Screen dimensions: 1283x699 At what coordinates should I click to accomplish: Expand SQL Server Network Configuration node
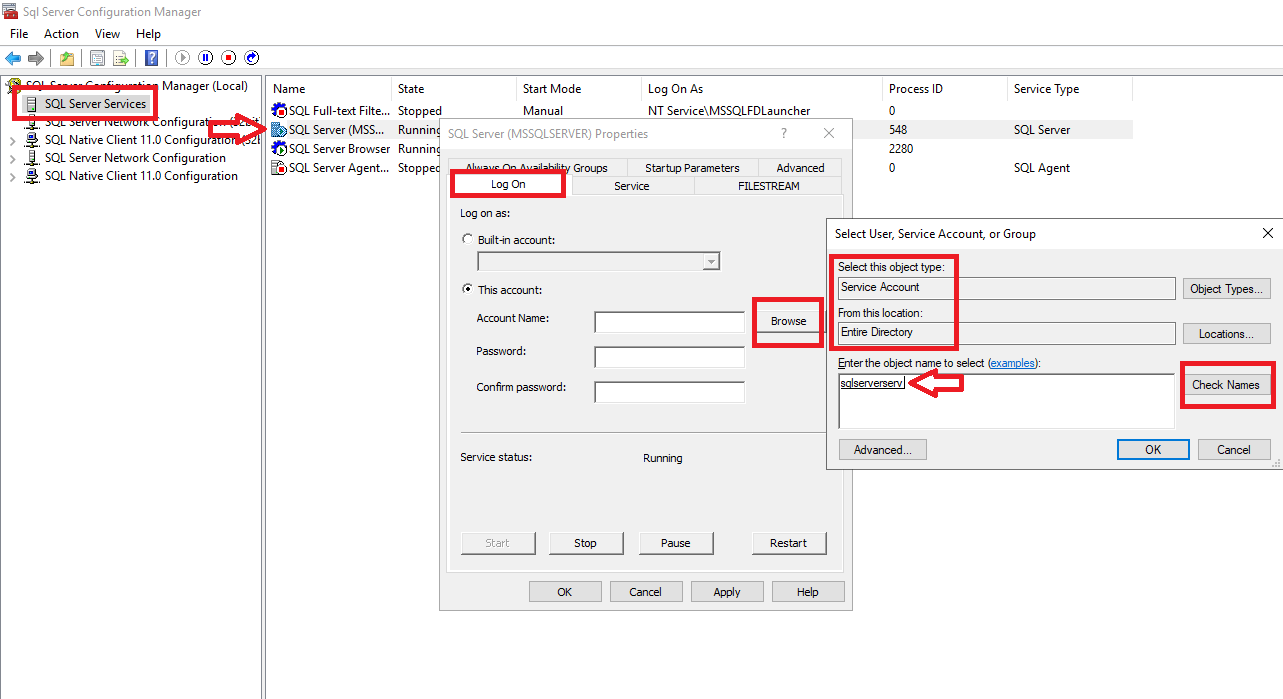pyautogui.click(x=11, y=157)
